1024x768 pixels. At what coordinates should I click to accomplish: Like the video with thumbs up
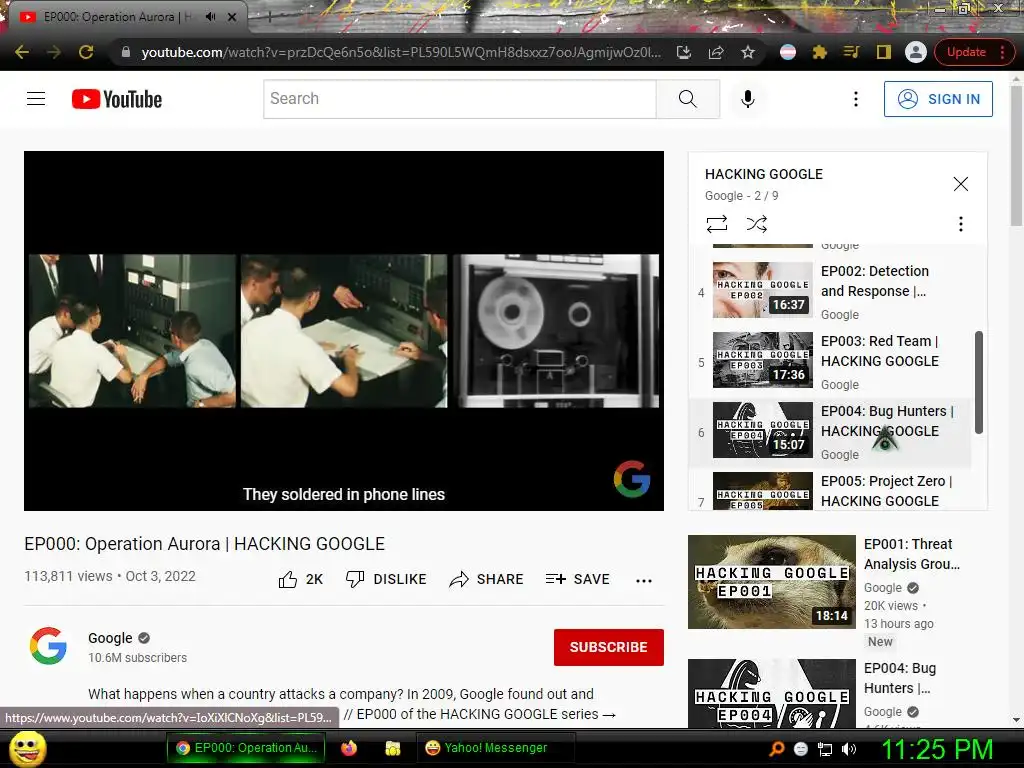[300, 579]
